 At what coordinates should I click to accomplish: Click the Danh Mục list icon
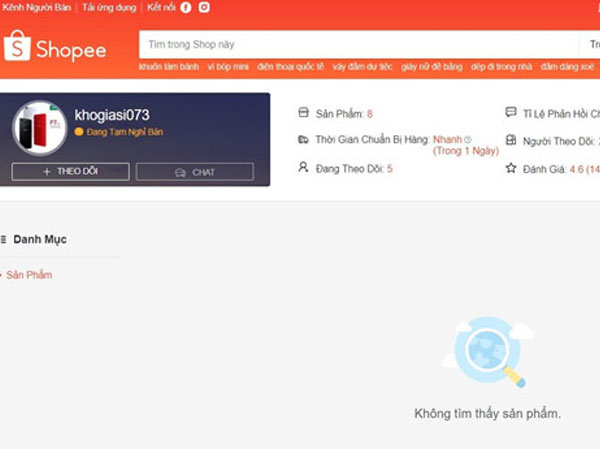3,240
